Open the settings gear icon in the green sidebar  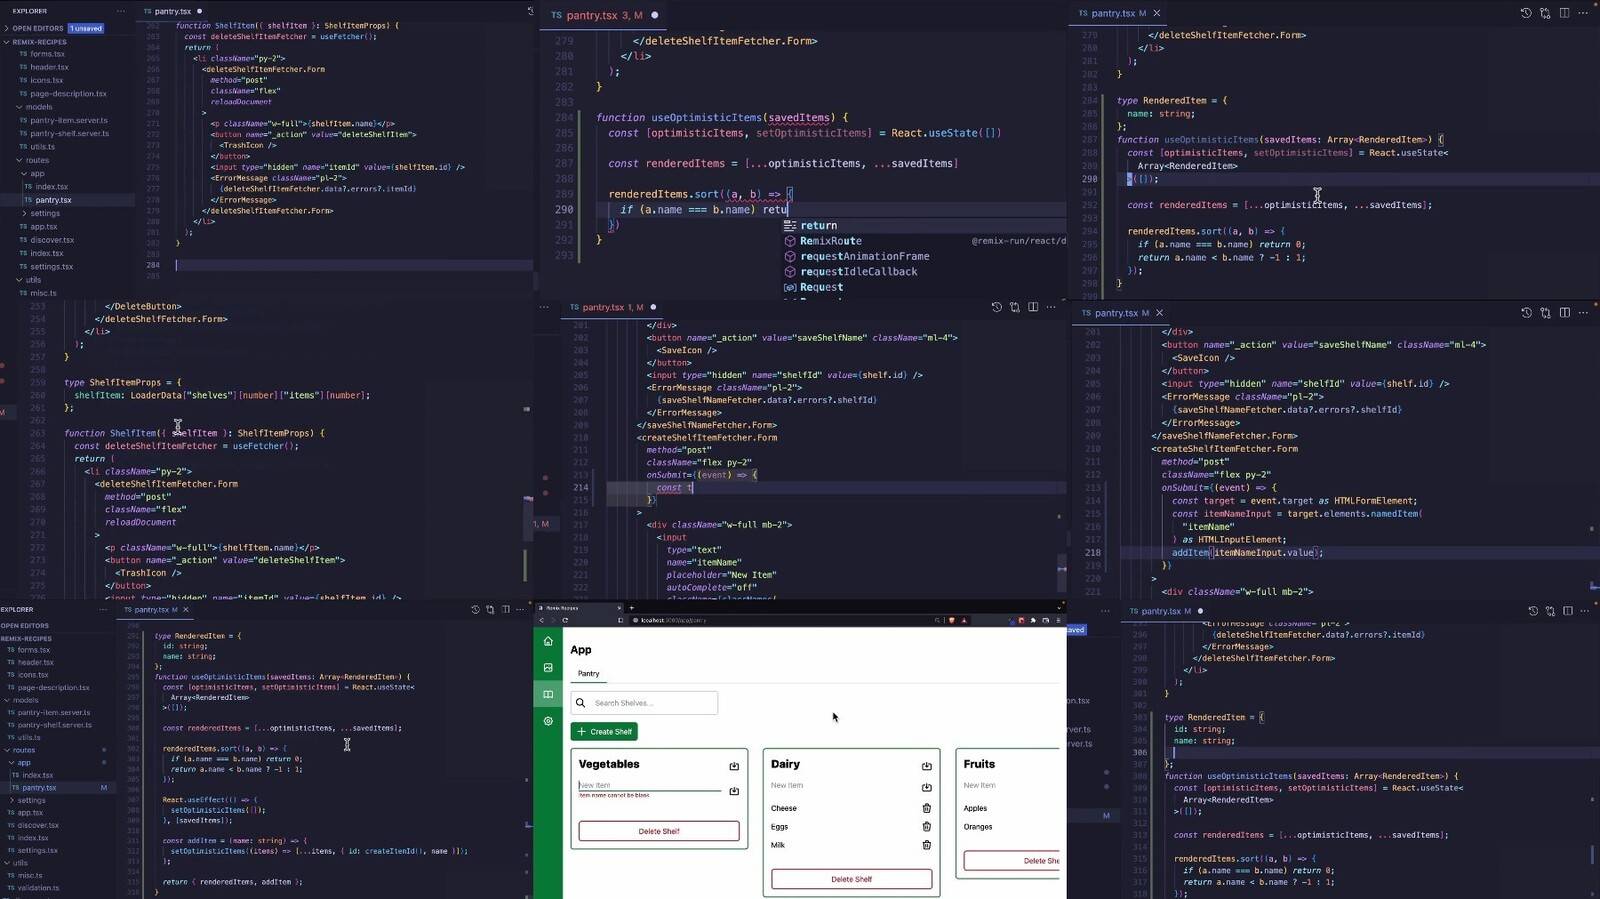pyautogui.click(x=548, y=721)
